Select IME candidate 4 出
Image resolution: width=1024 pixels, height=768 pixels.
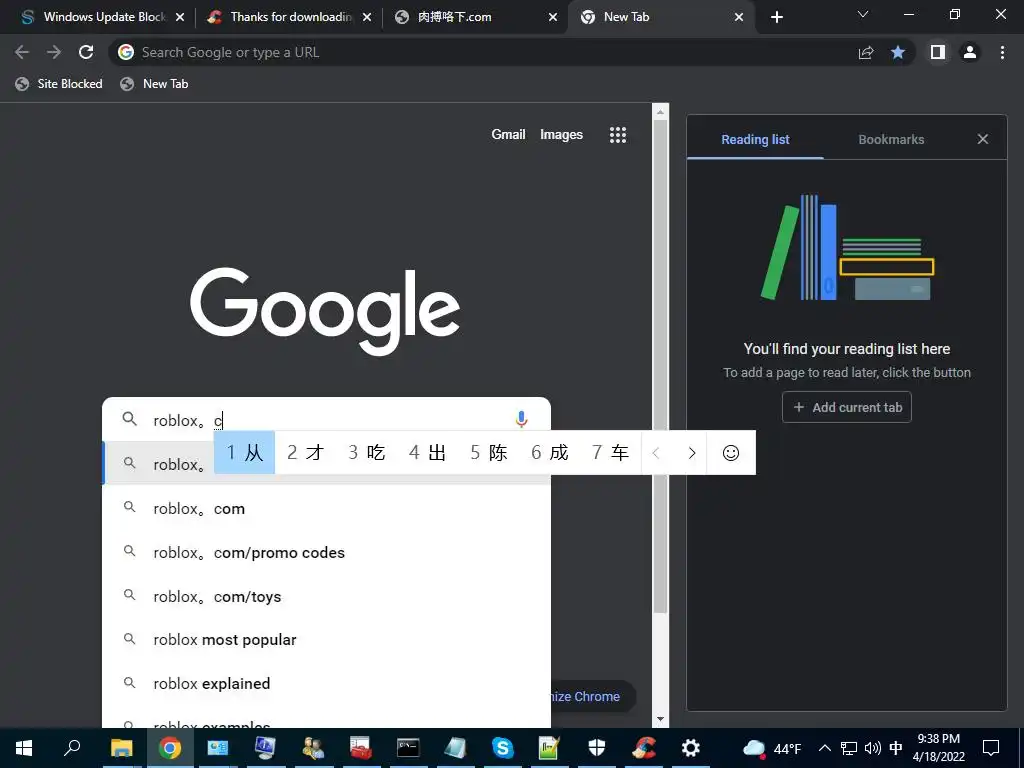tap(427, 453)
